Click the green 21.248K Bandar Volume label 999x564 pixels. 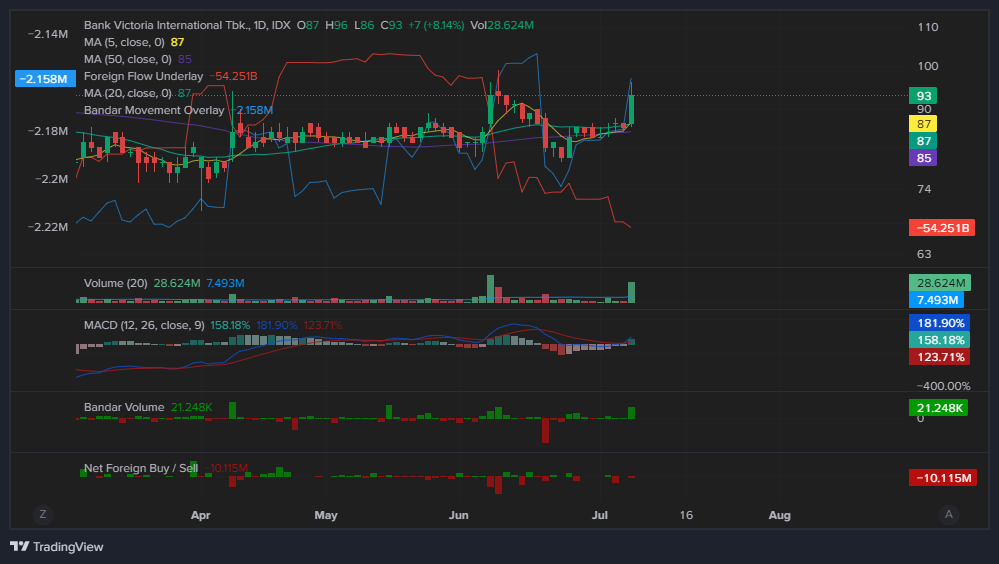point(938,408)
